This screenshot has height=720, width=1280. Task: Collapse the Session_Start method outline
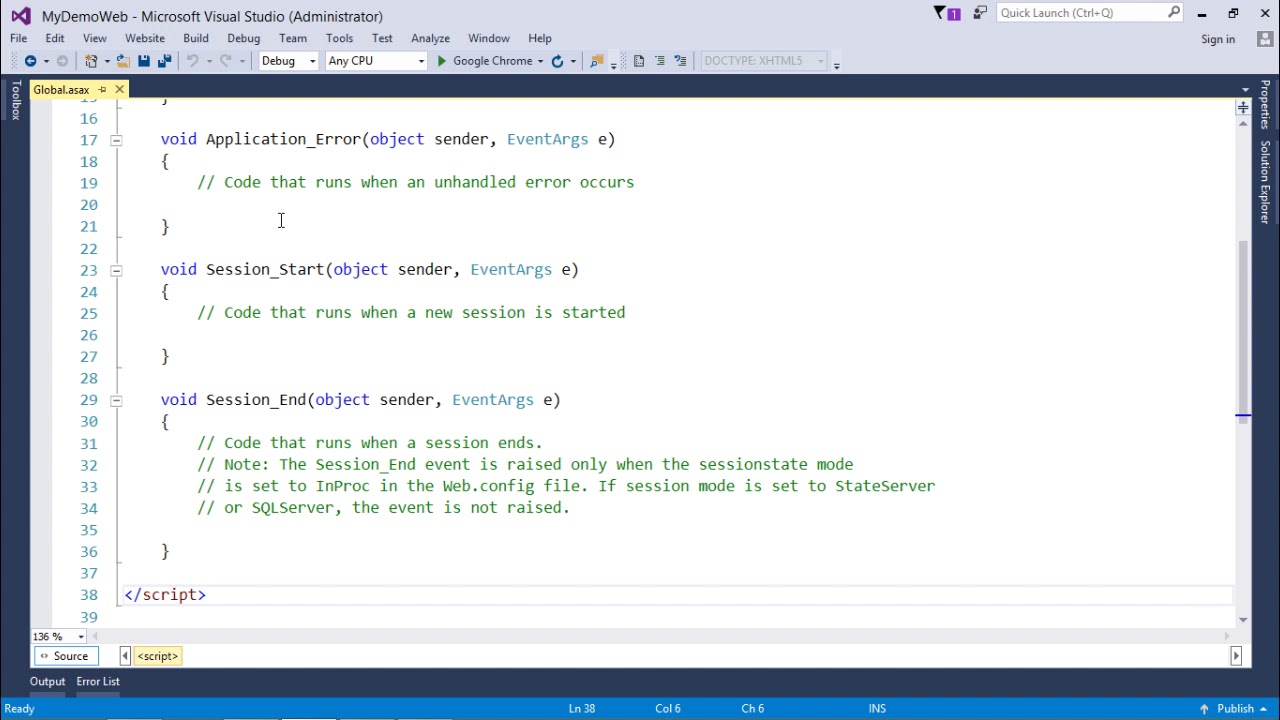point(116,270)
